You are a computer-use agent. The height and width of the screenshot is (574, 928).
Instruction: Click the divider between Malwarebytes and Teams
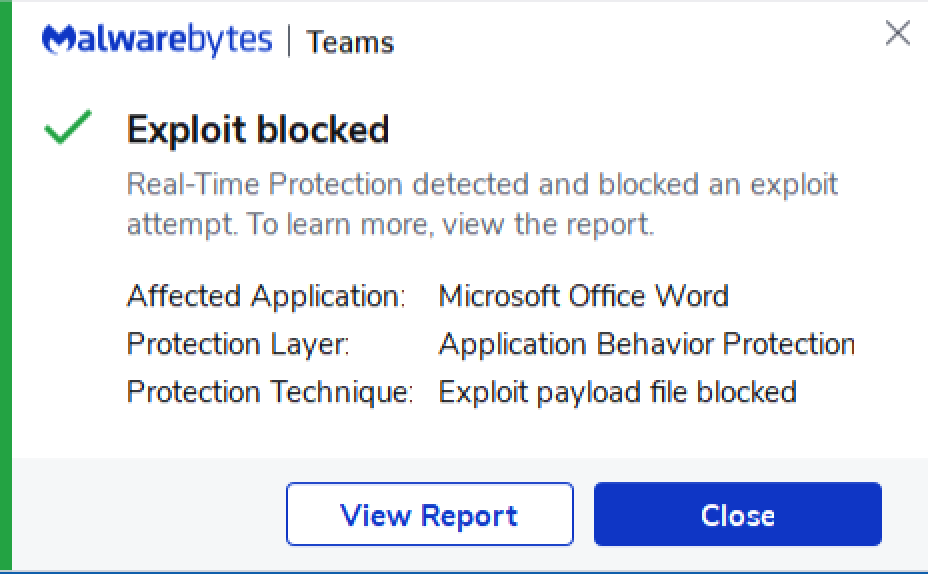[x=289, y=41]
